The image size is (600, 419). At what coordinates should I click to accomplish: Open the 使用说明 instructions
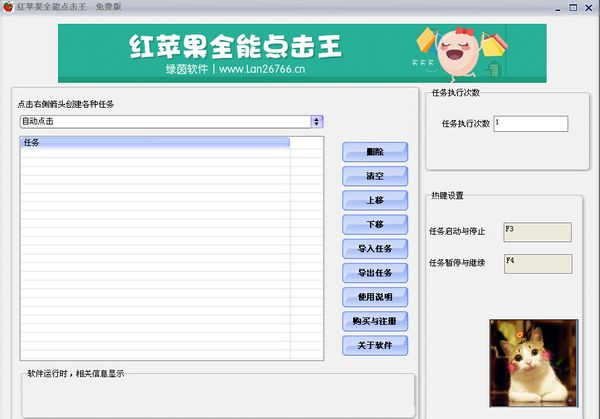tap(375, 297)
